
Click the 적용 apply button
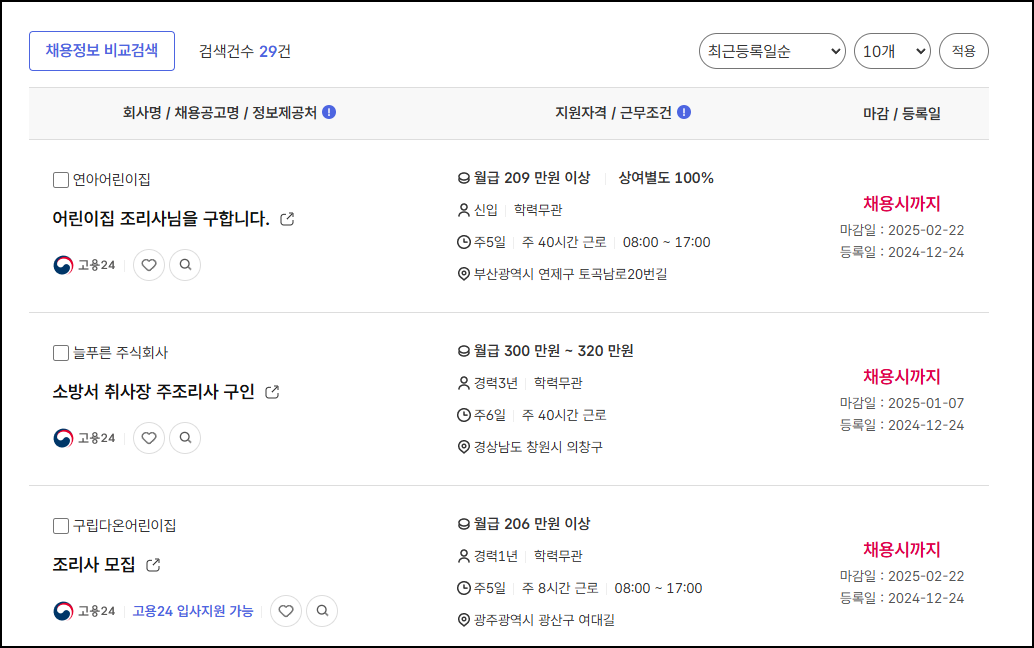[x=963, y=50]
